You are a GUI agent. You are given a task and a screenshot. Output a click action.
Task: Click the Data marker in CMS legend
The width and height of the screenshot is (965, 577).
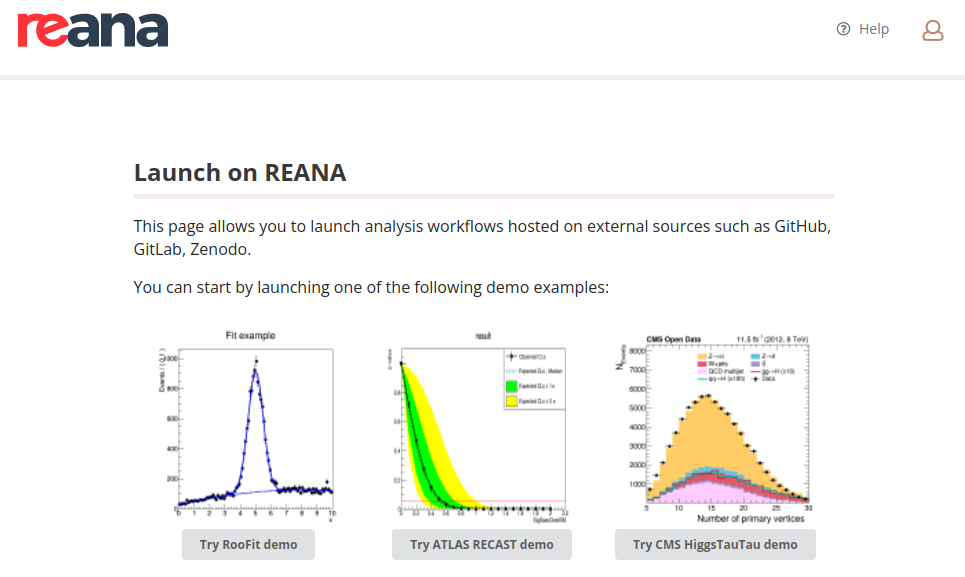755,379
